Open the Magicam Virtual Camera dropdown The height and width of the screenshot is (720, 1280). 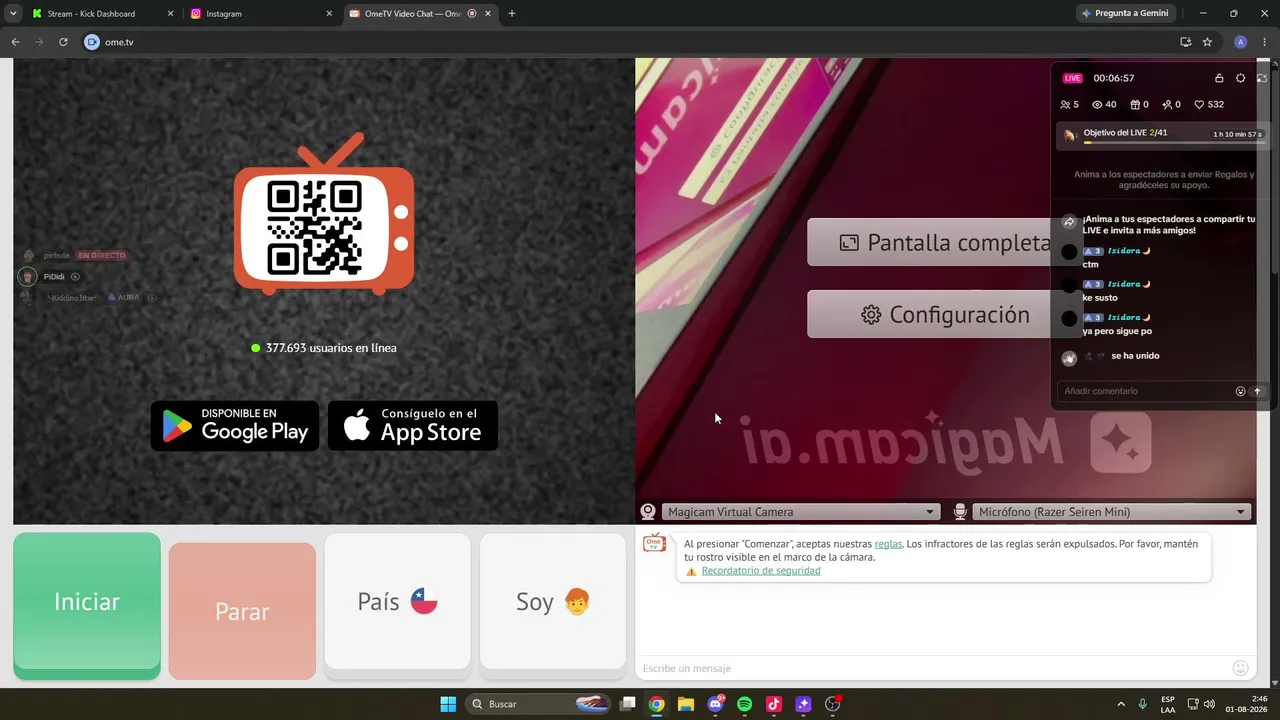[800, 512]
